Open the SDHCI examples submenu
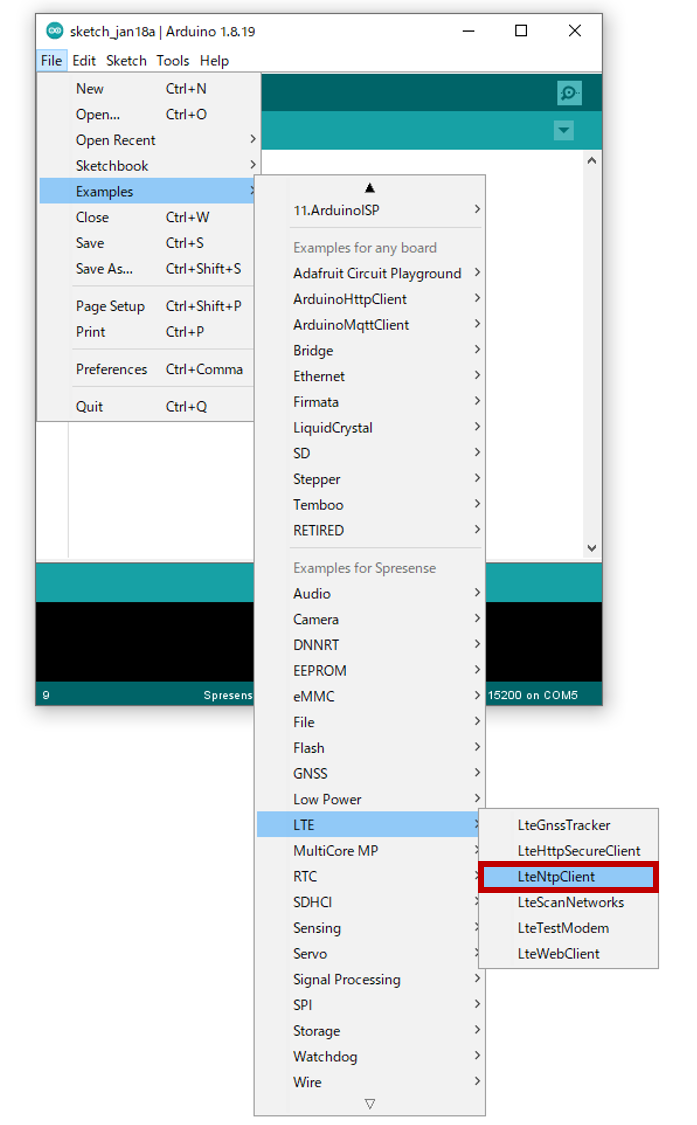This screenshot has width=697, height=1125. tap(368, 903)
